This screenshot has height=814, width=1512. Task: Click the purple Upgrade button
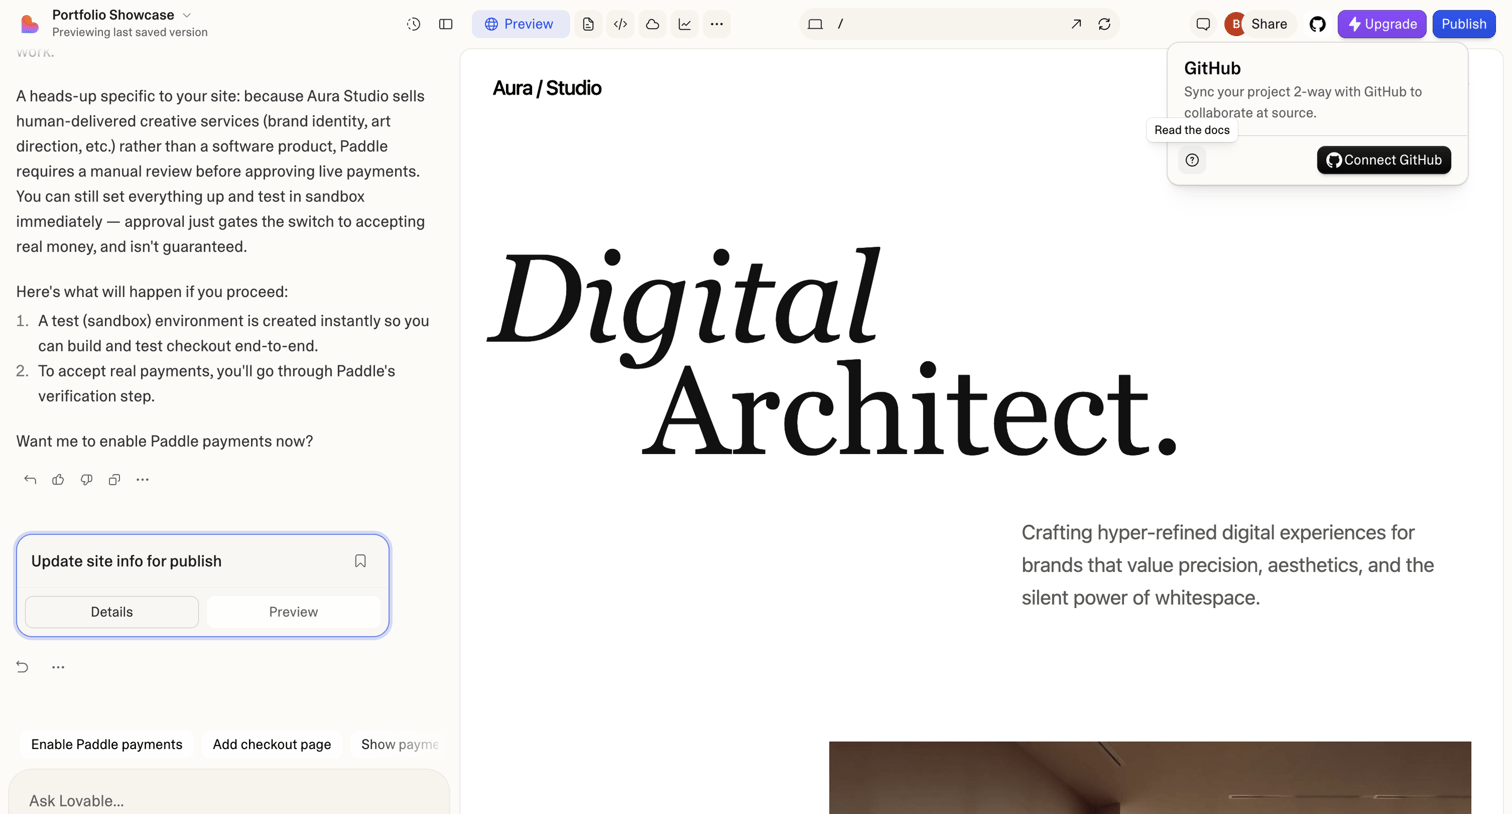(1382, 24)
